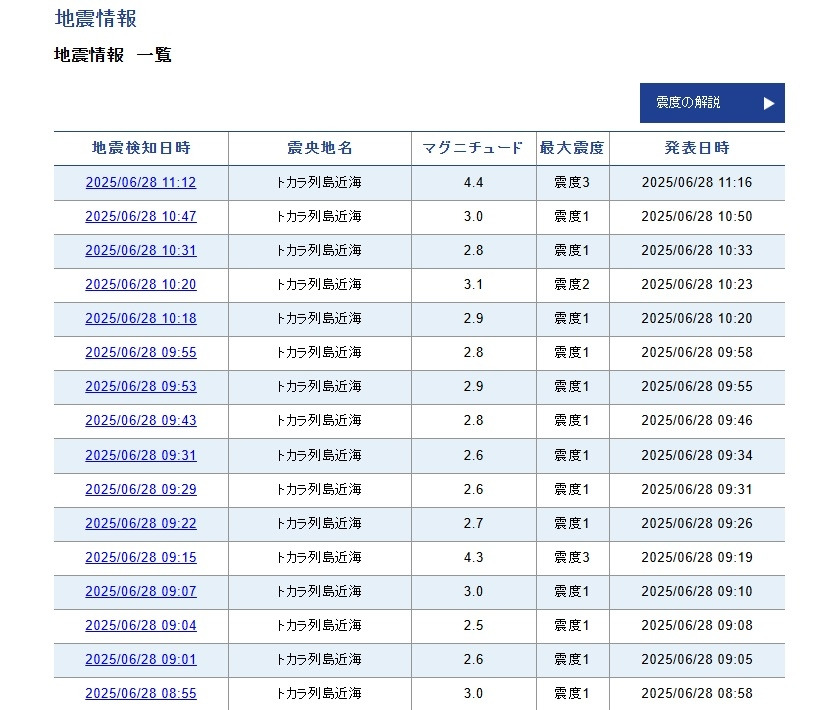Viewport: 834px width, 710px height.
Task: Click announcement time 2025/06/28 09:34
Action: click(697, 456)
